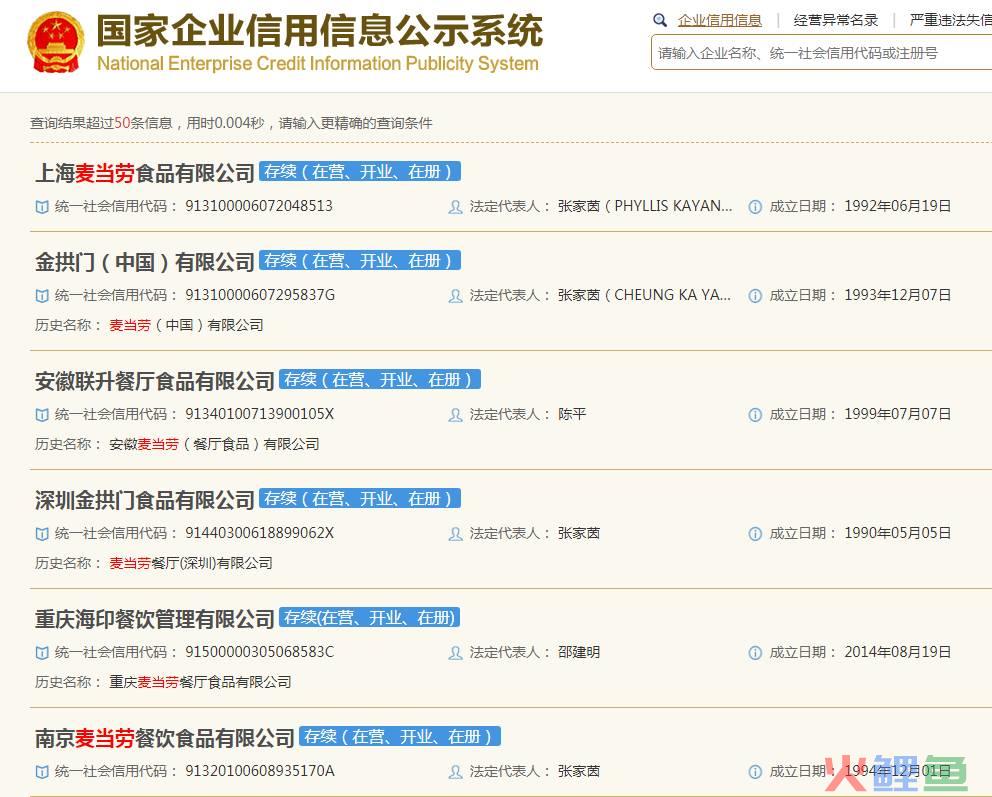Open the 企业信用信息 search tab
992x797 pixels.
(719, 20)
